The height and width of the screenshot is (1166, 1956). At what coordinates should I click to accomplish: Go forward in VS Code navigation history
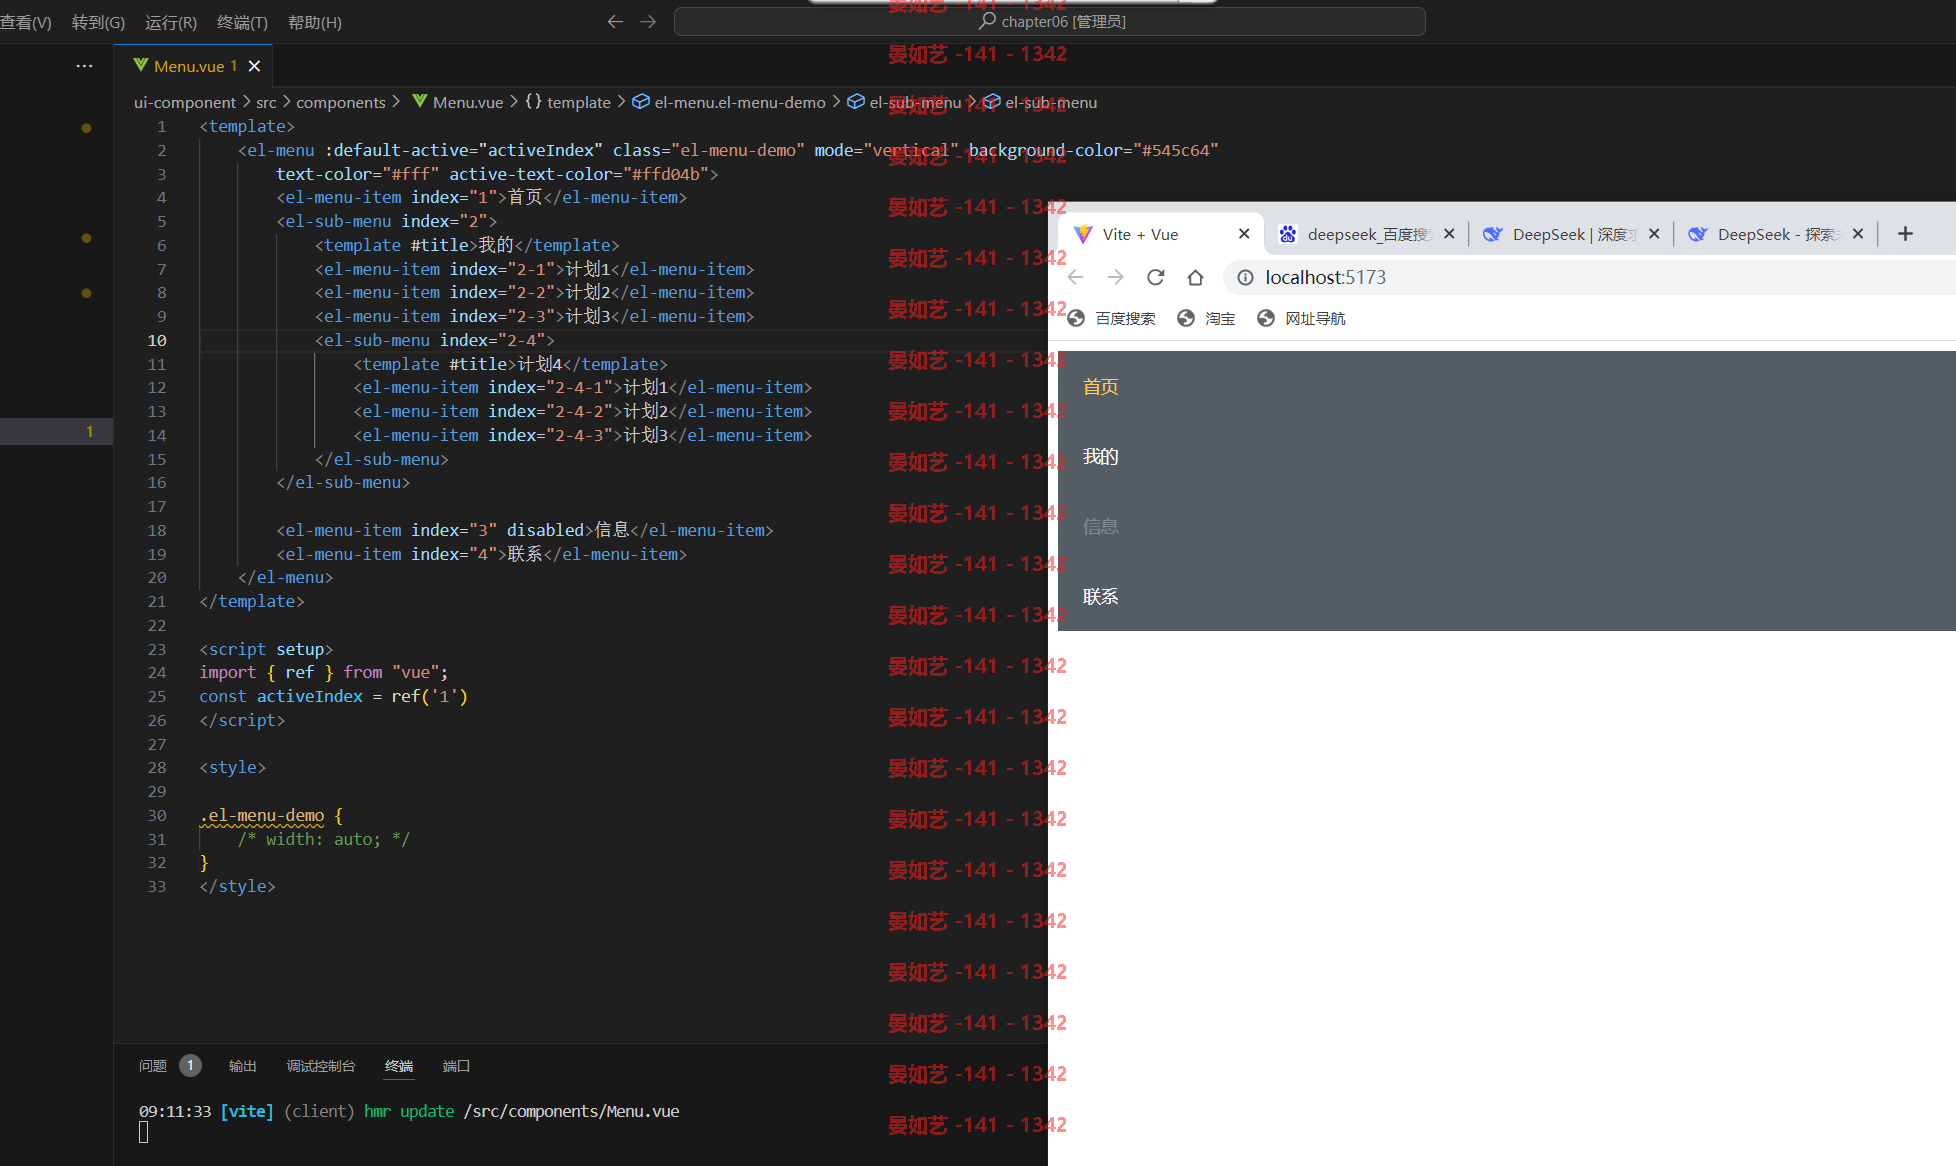[648, 22]
